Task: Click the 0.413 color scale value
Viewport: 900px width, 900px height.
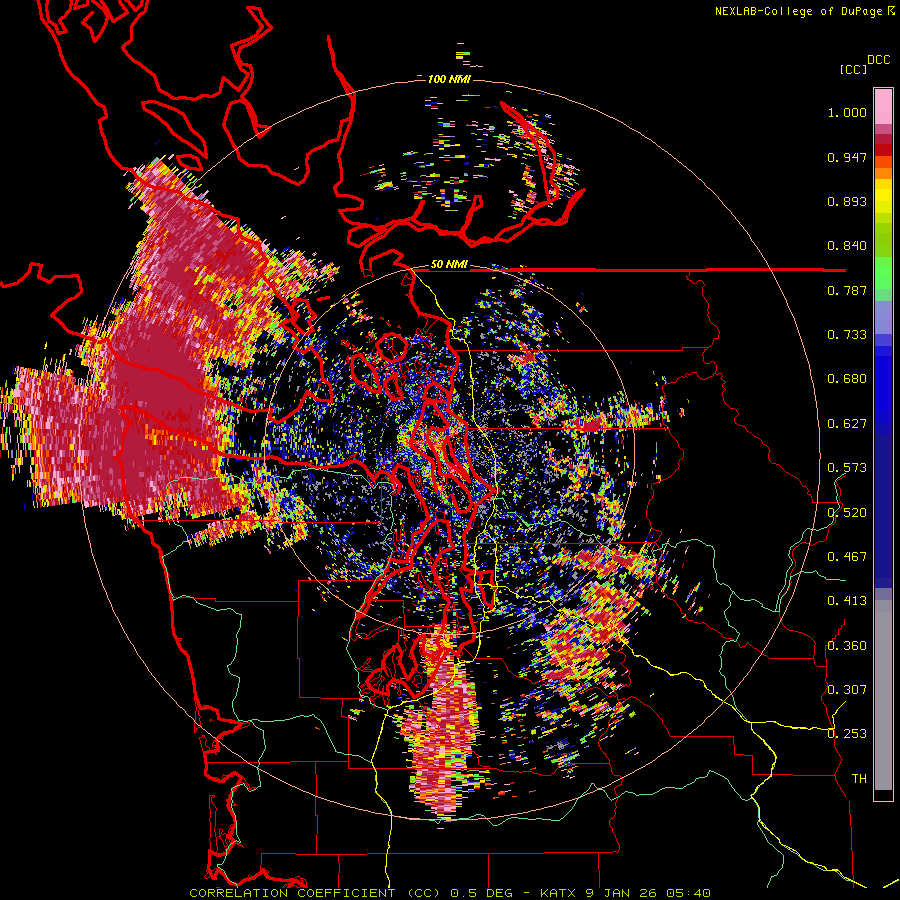Action: click(x=847, y=601)
